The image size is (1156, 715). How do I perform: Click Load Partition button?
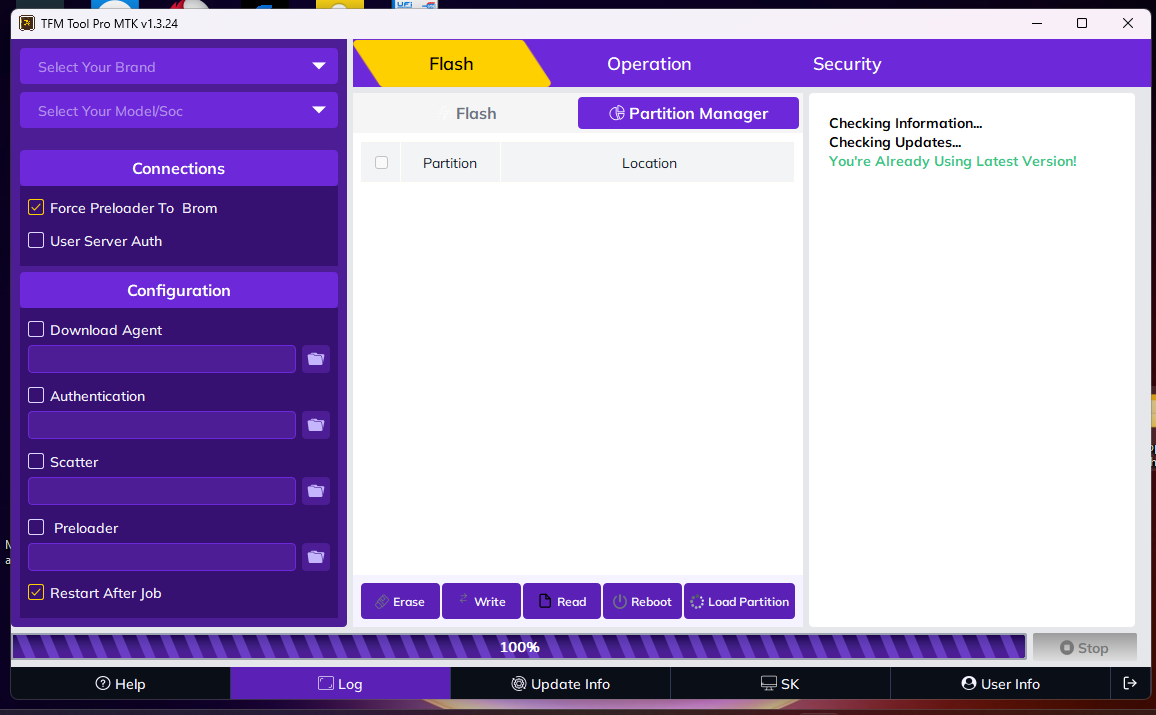coord(739,601)
